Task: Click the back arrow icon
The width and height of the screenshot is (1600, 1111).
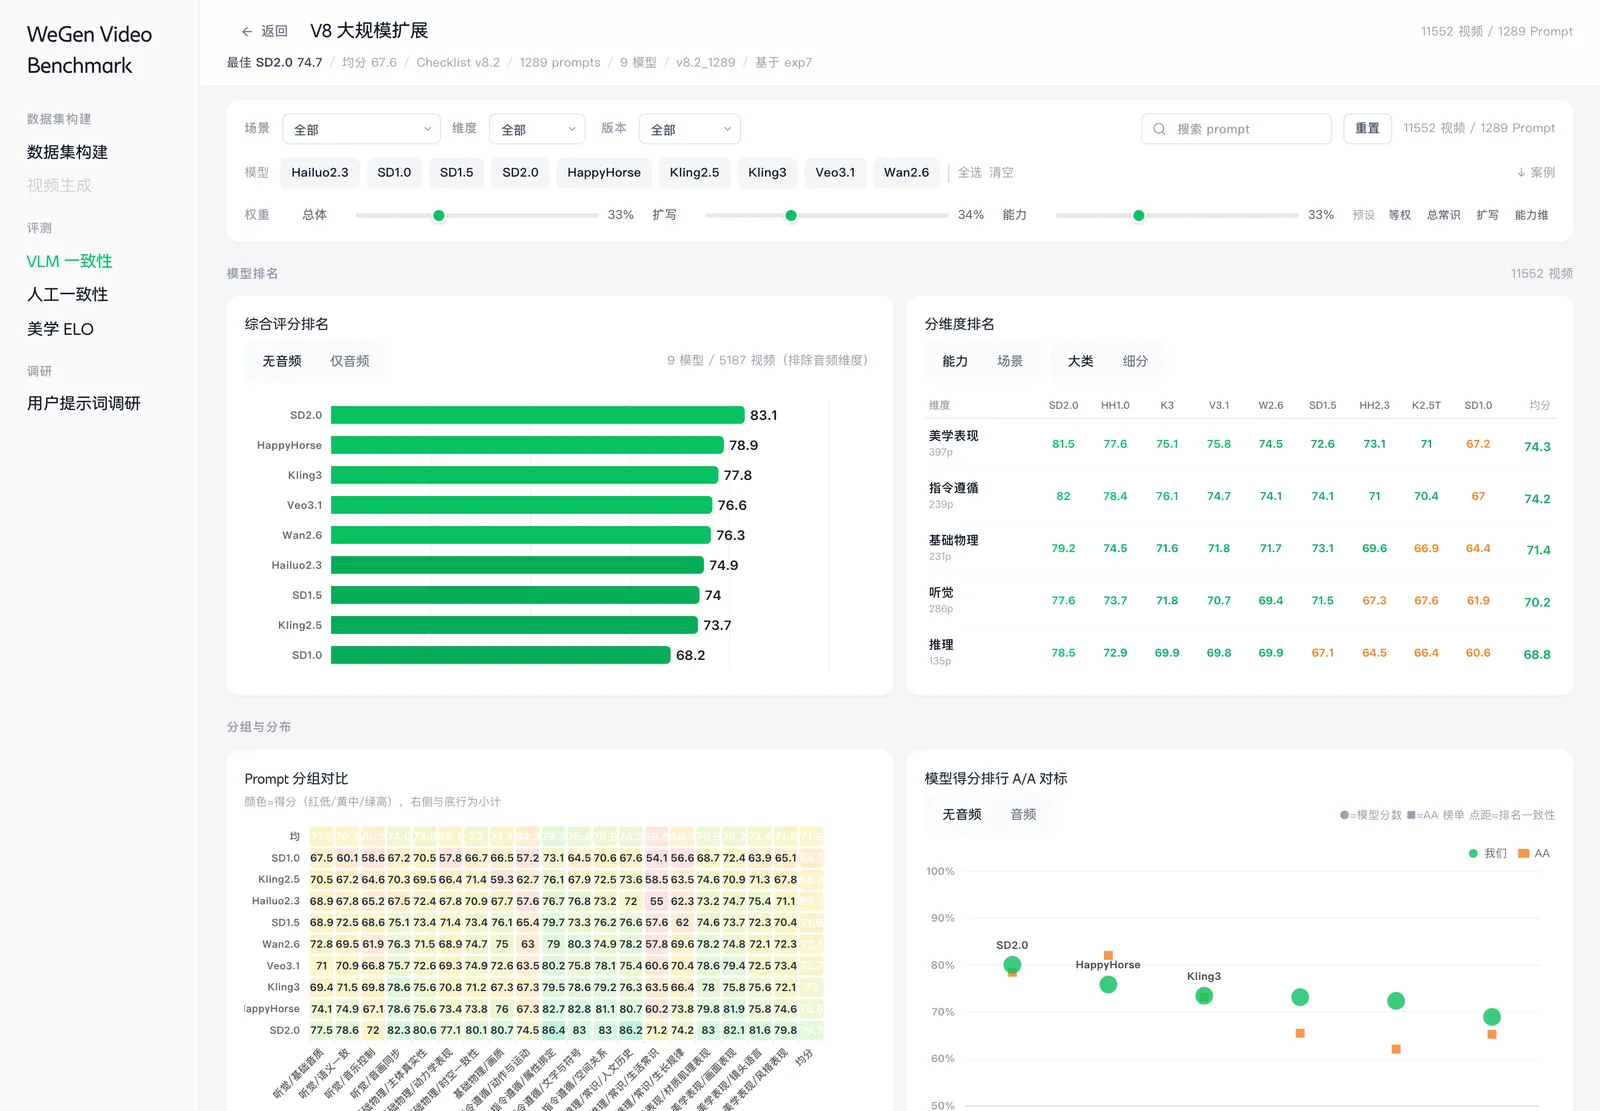Action: (x=247, y=31)
